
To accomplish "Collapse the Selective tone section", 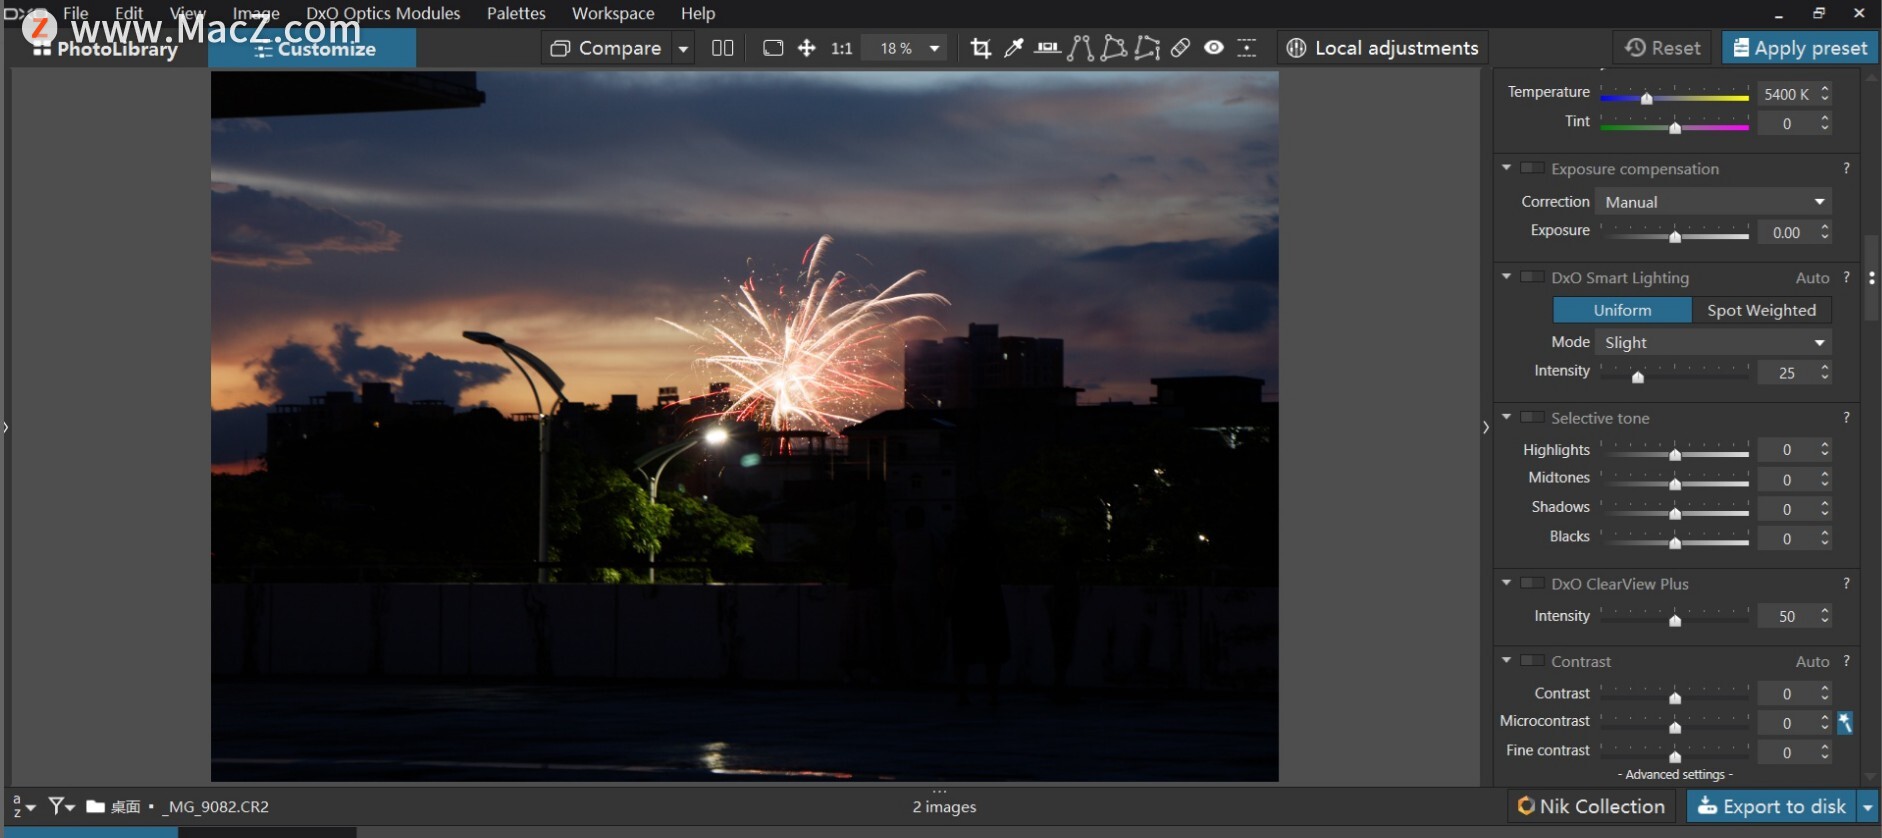I will pyautogui.click(x=1506, y=417).
